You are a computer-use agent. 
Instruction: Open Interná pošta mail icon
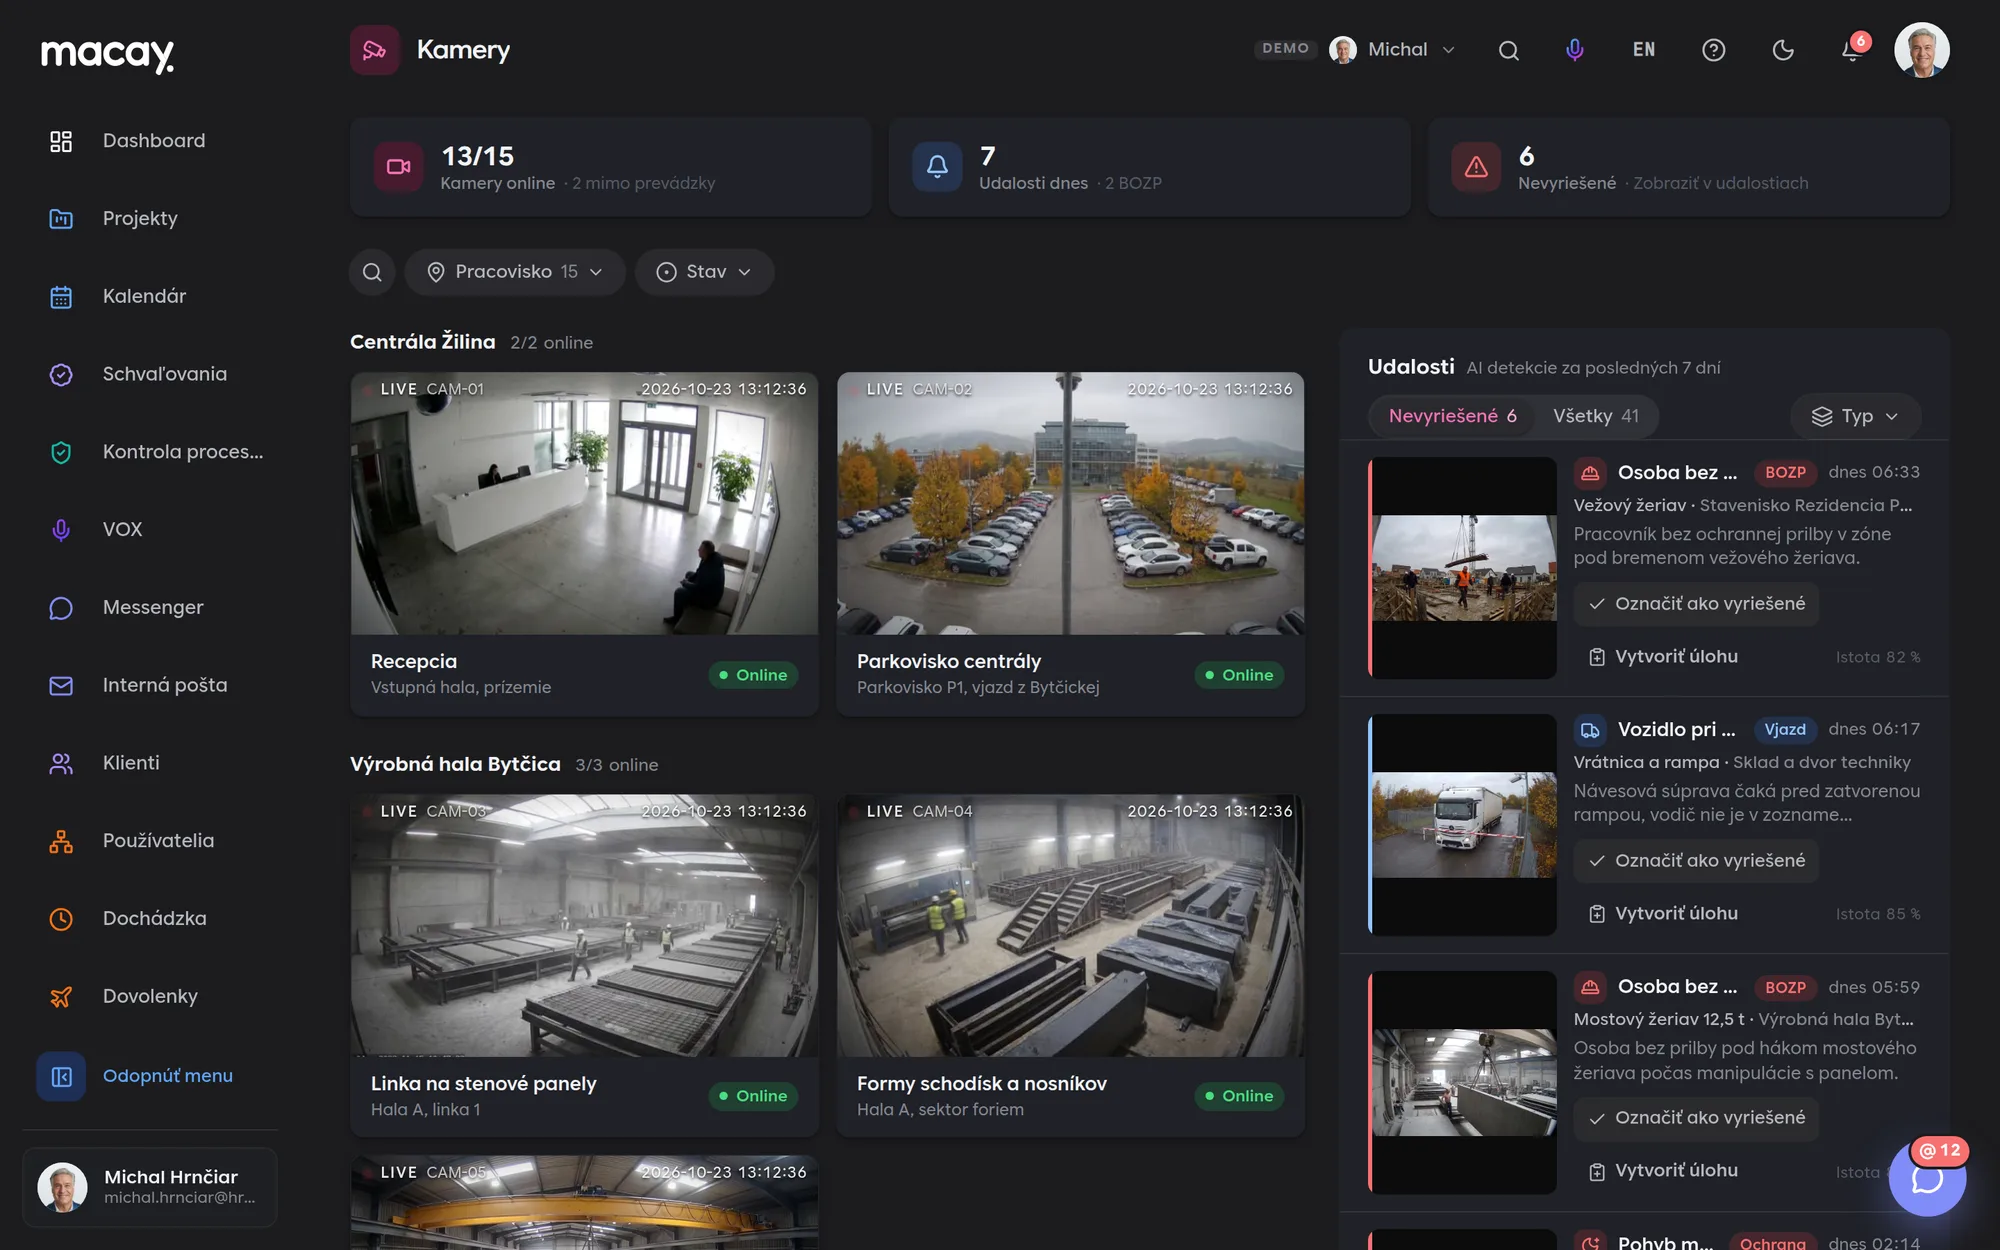pos(61,685)
